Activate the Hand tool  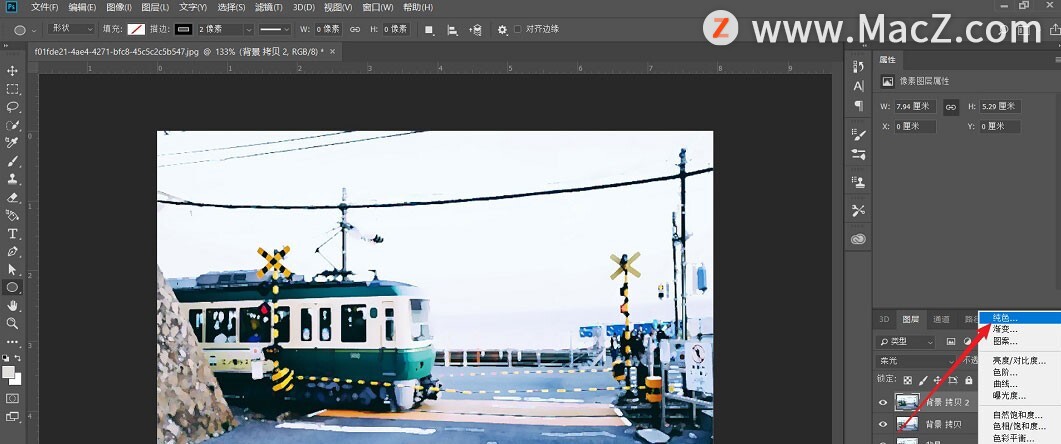click(13, 305)
